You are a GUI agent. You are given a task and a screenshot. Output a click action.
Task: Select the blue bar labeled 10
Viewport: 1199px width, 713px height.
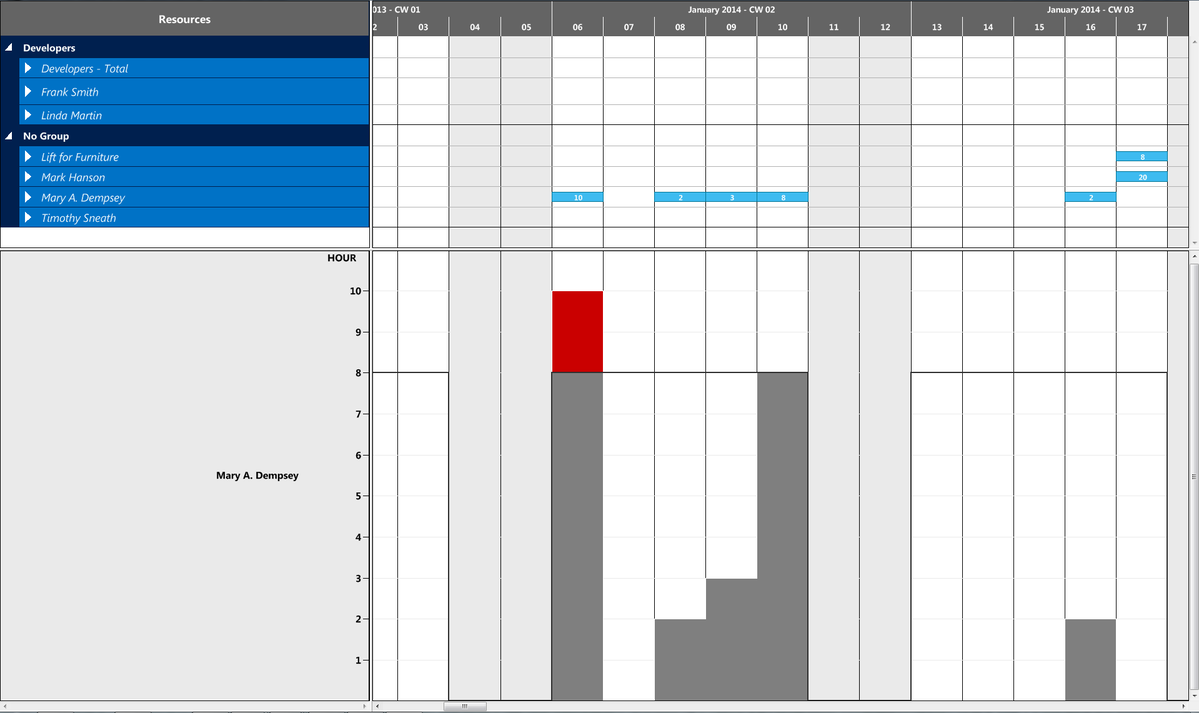pyautogui.click(x=577, y=197)
